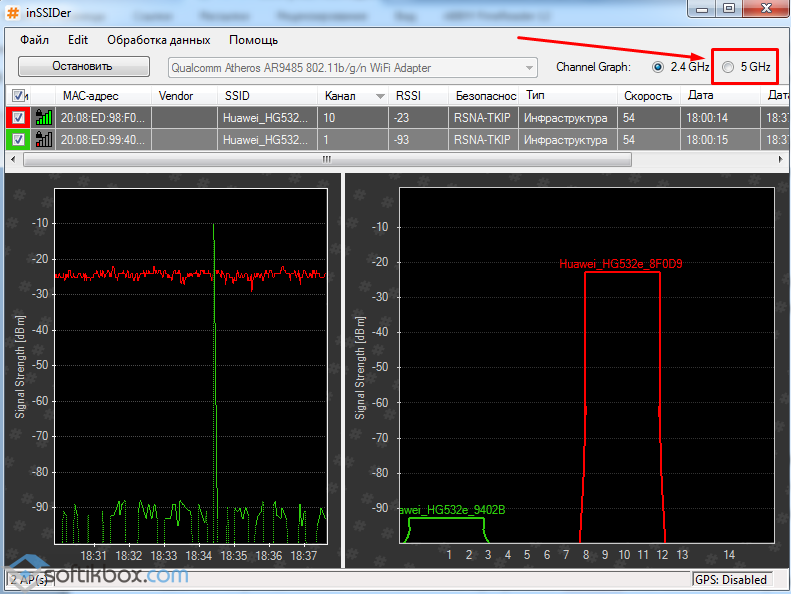Toggle the green checkbox for second network
The height and width of the screenshot is (594, 791).
[18, 140]
